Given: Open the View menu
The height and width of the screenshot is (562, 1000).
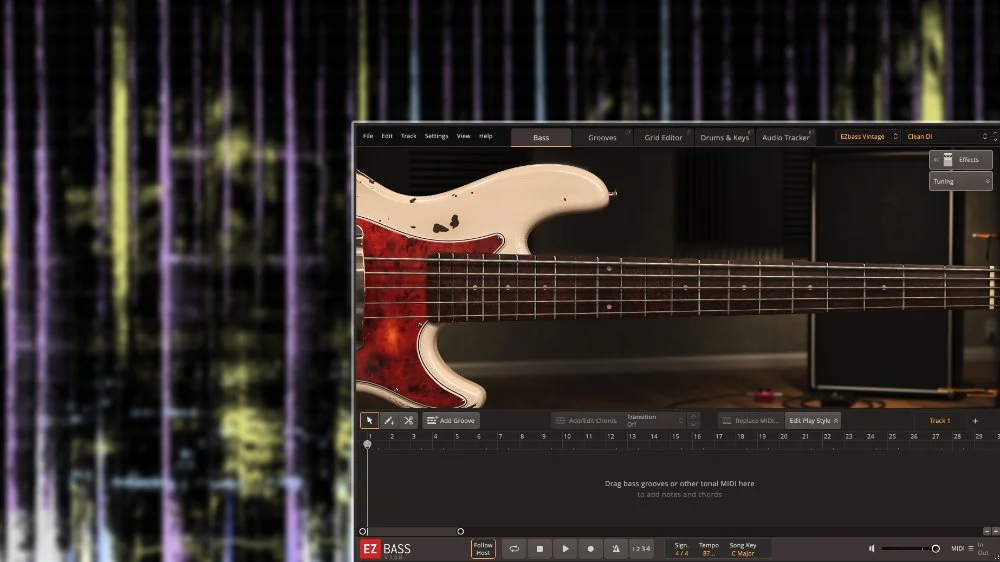Looking at the screenshot, I should (x=463, y=136).
